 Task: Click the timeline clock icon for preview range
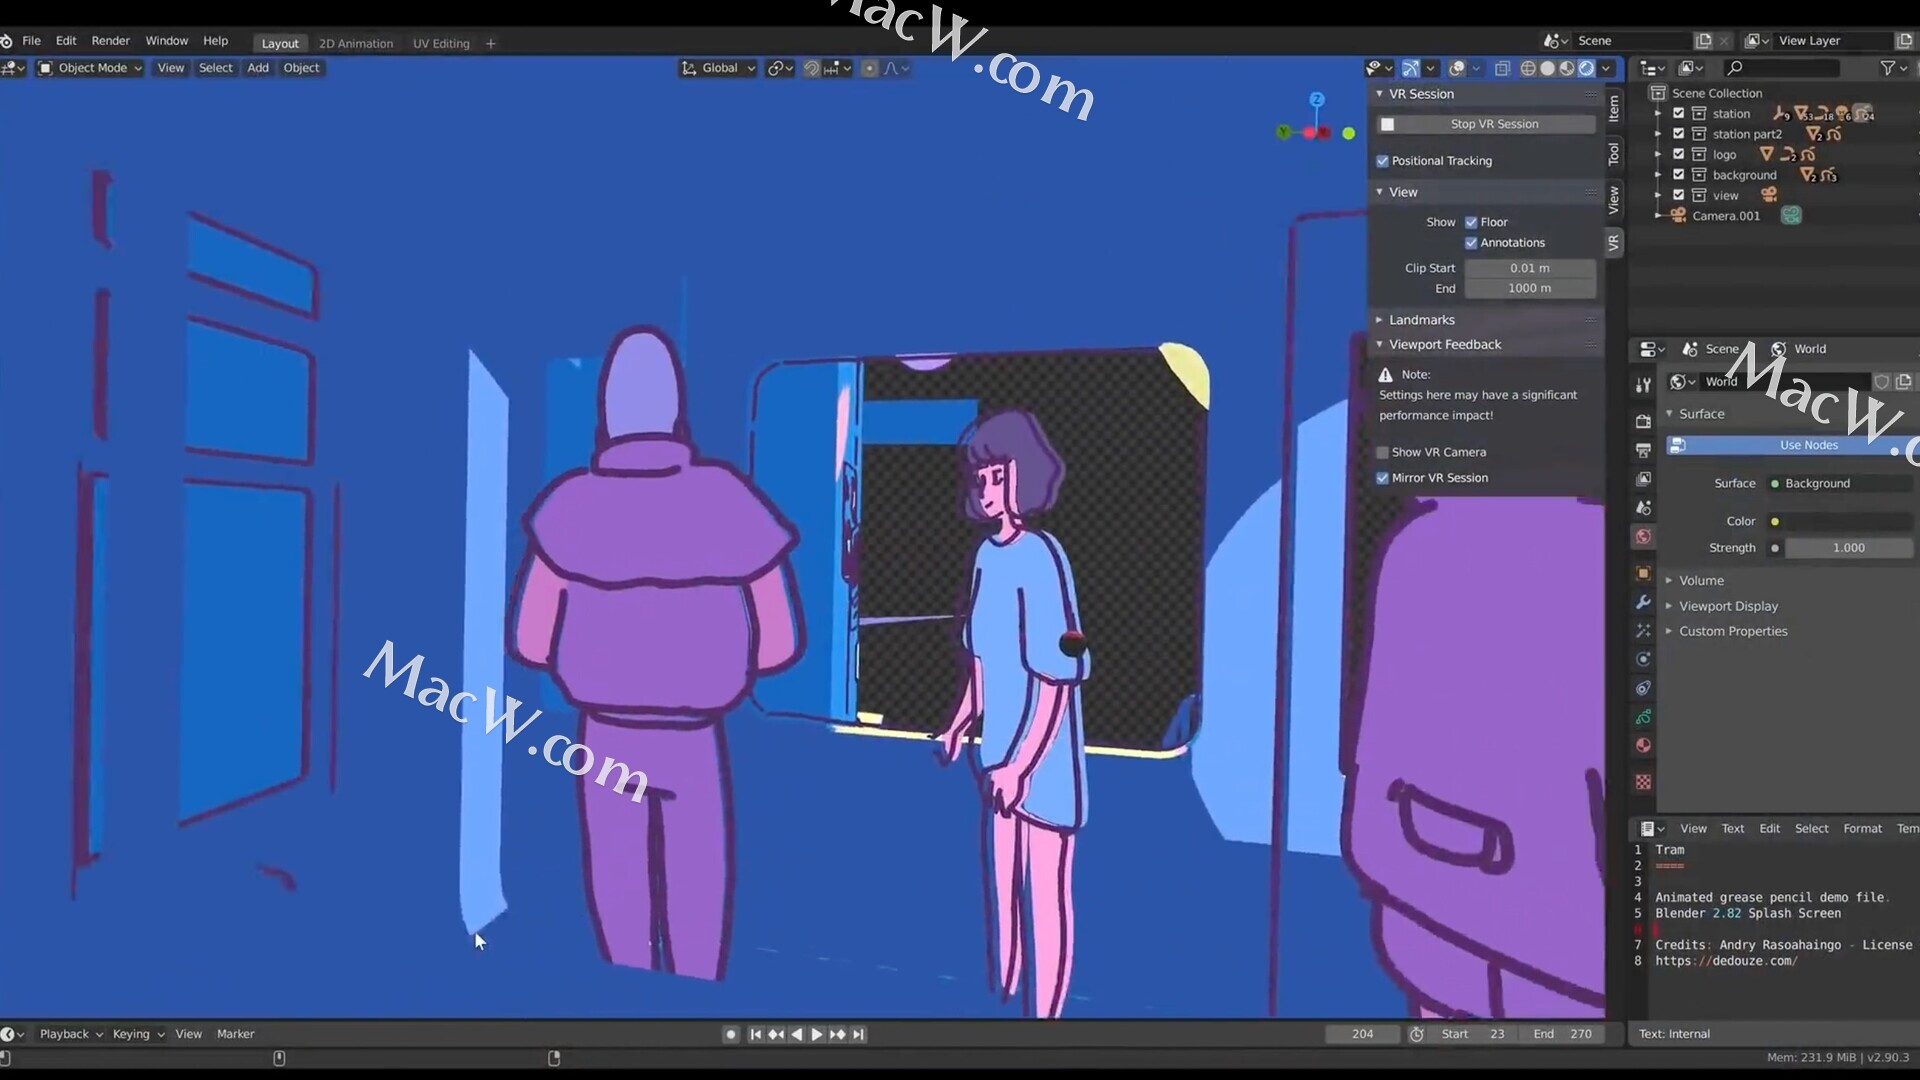(x=1417, y=1034)
